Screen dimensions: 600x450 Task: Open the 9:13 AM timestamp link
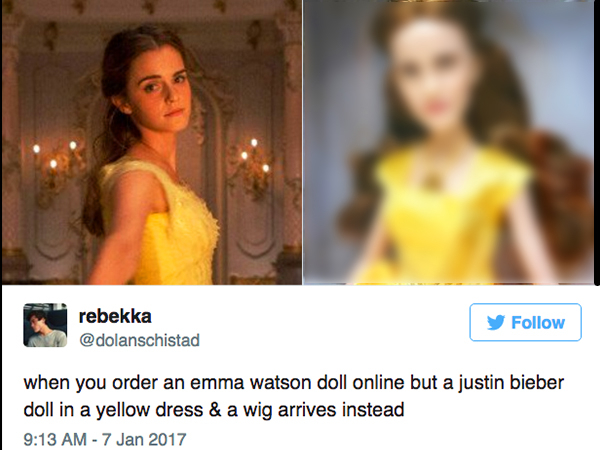tap(55, 439)
